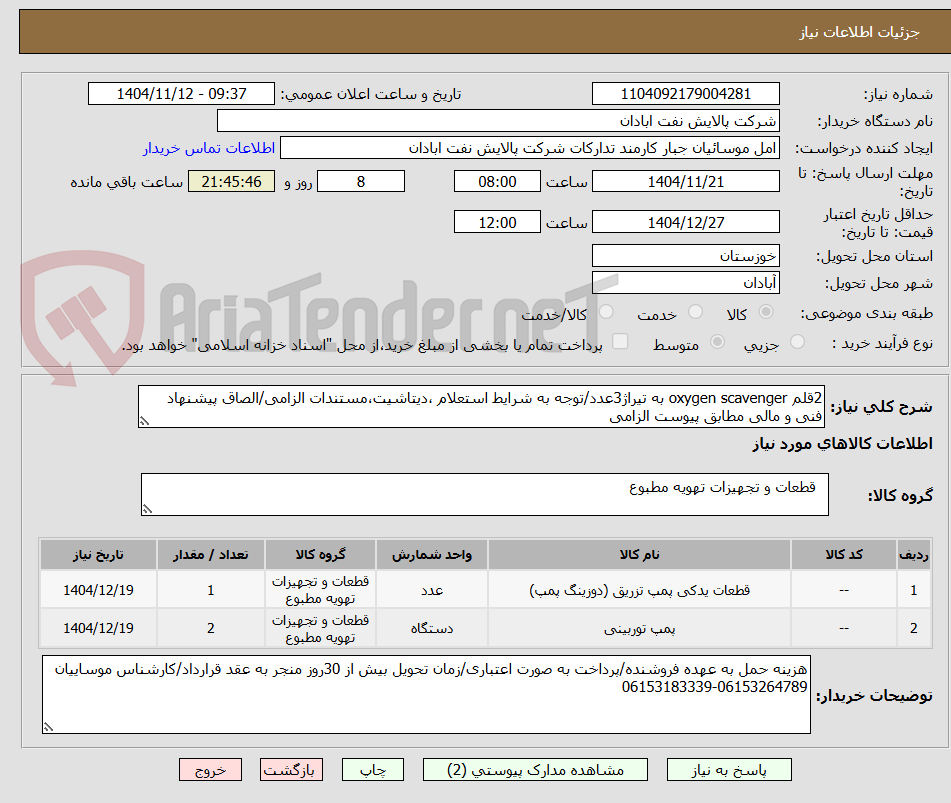Click the 'بازگشت' back button
The image size is (951, 803).
click(291, 770)
